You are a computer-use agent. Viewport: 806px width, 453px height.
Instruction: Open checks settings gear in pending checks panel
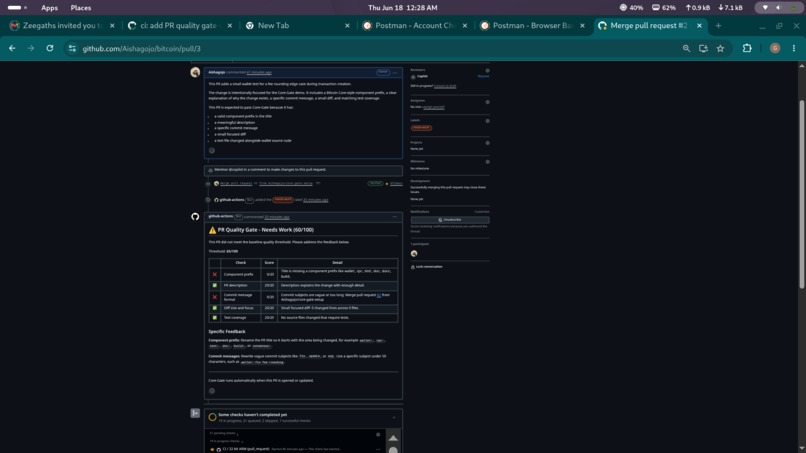378,434
